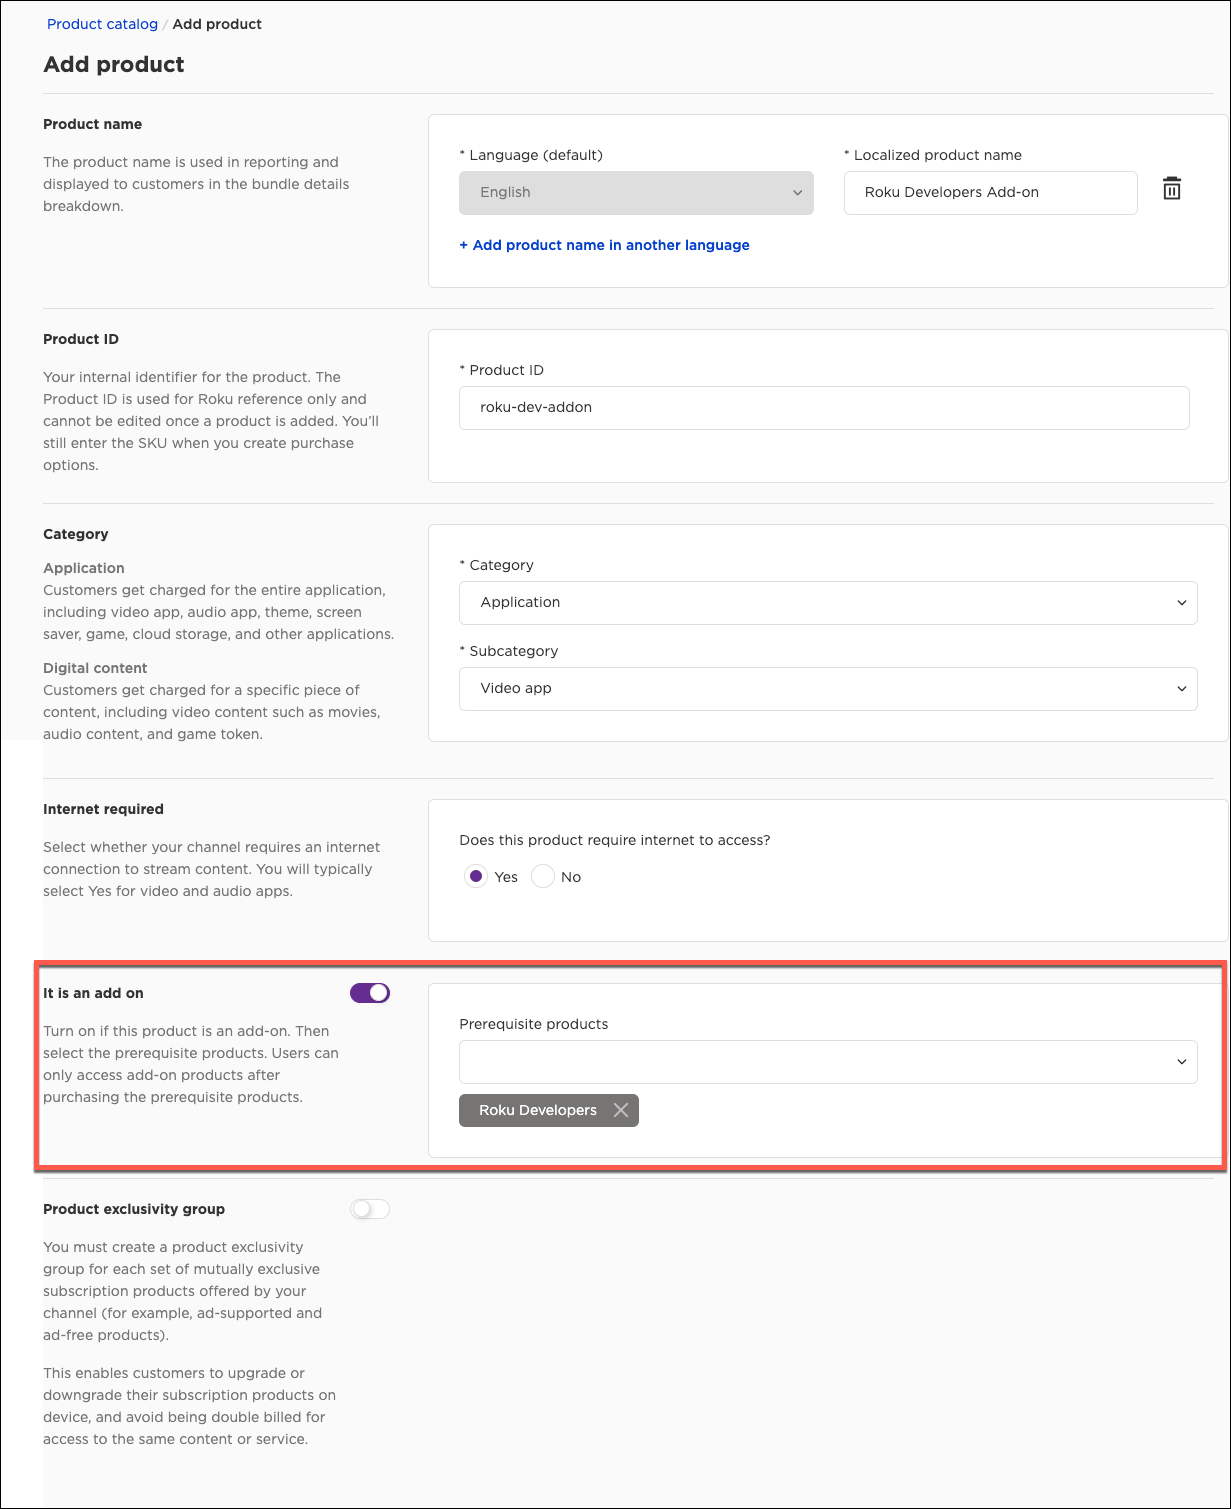Turn off the 'It is an add on' toggle
Image resolution: width=1231 pixels, height=1509 pixels.
[370, 993]
